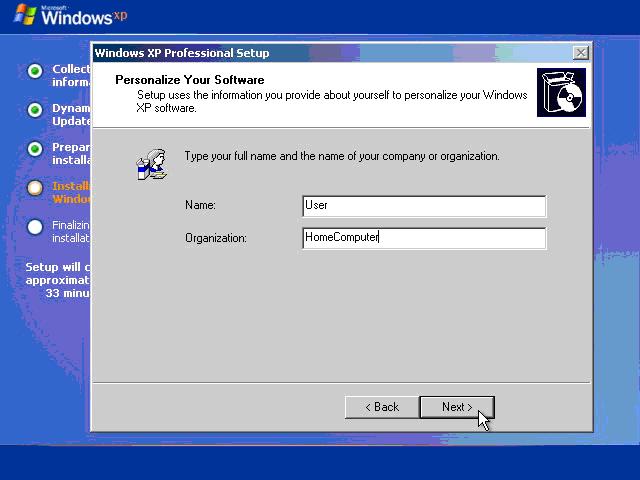640x480 pixels.
Task: Click the Windows XP flag logo
Action: pyautogui.click(x=26, y=15)
